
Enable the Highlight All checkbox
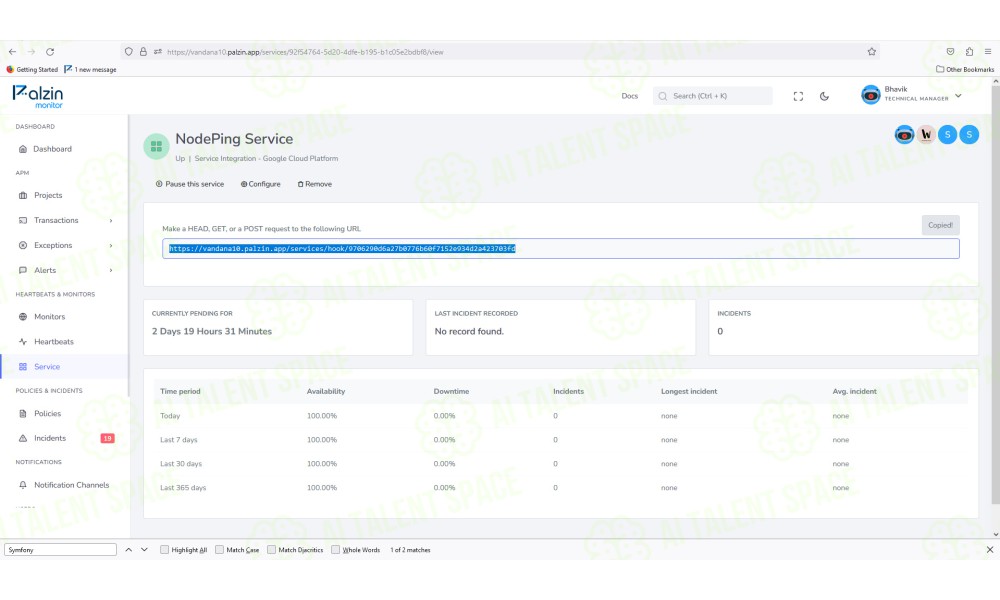[165, 550]
